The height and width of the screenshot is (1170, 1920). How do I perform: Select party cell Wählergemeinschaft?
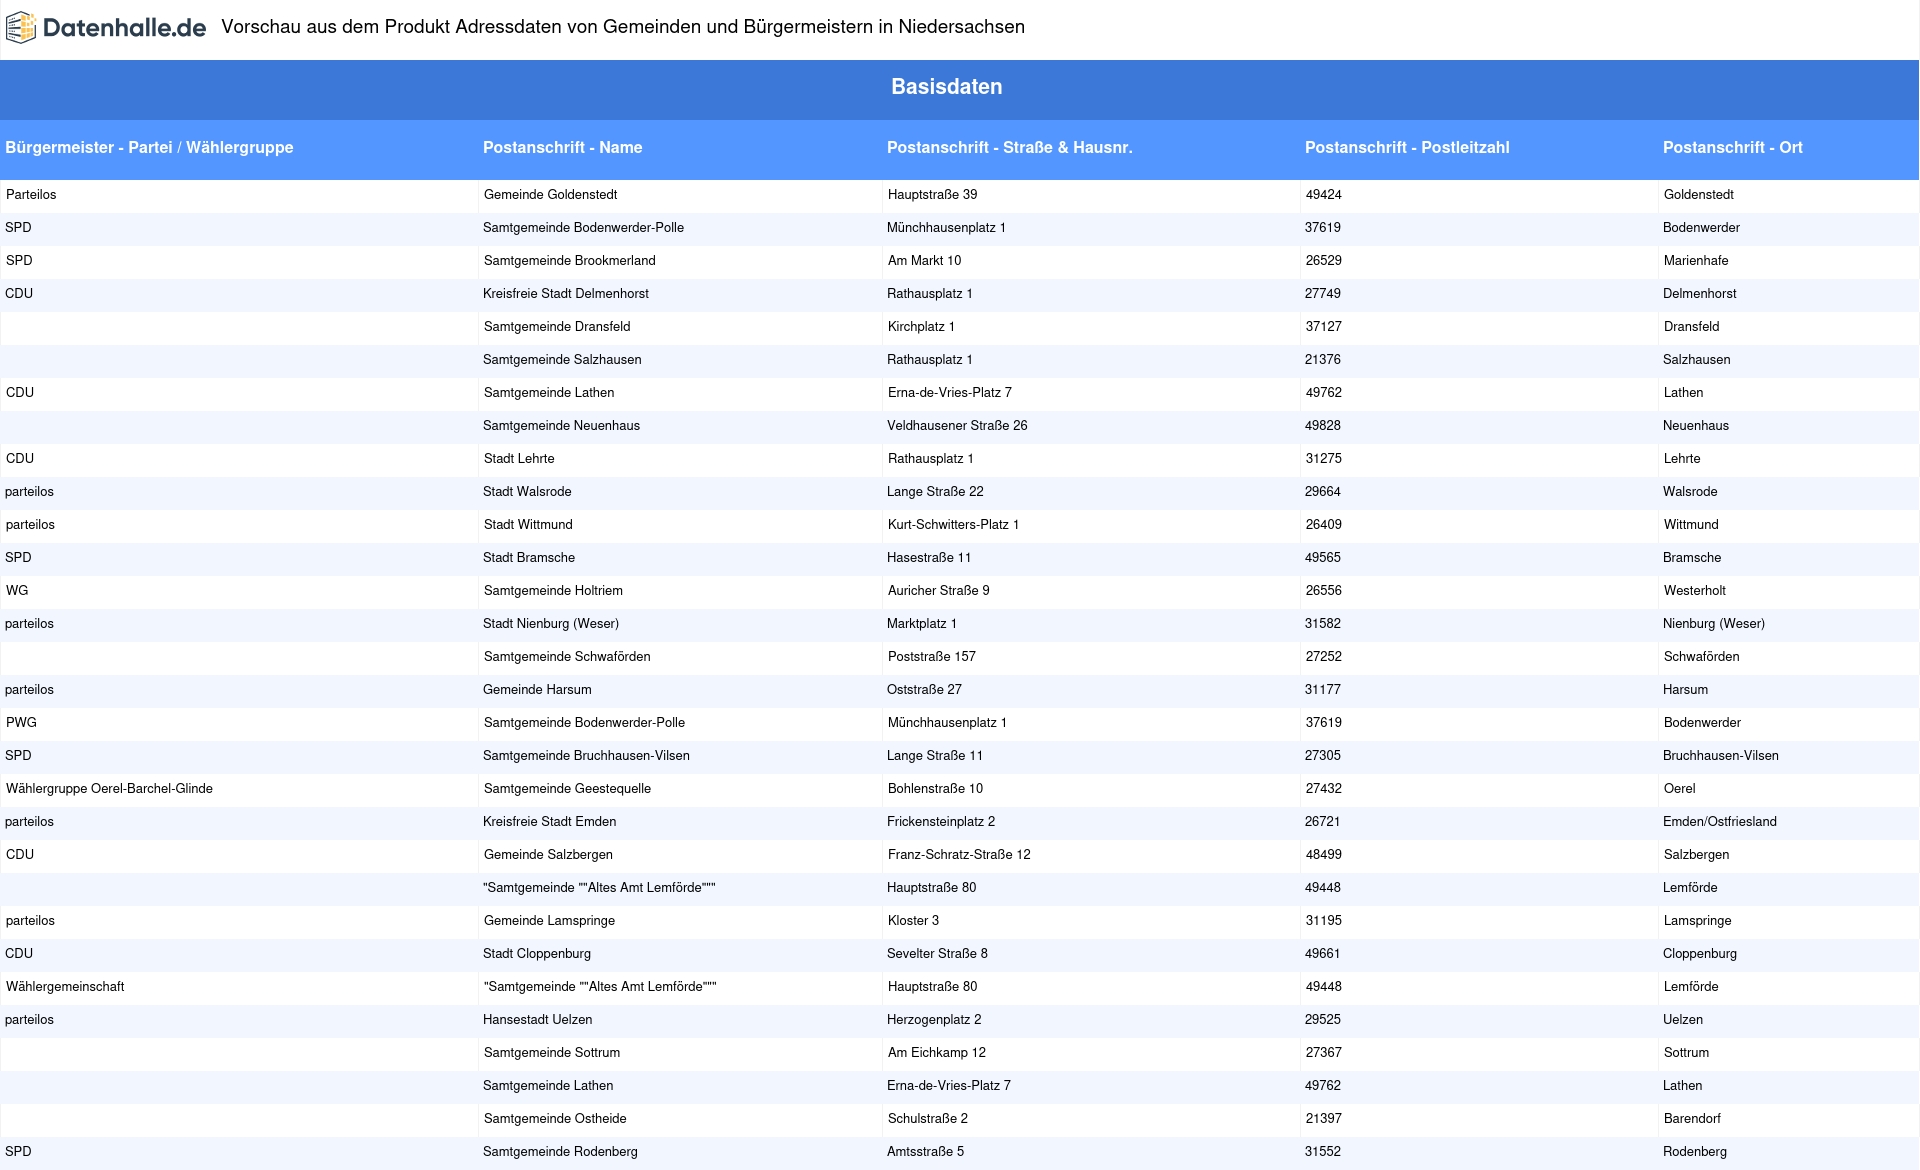coord(65,987)
